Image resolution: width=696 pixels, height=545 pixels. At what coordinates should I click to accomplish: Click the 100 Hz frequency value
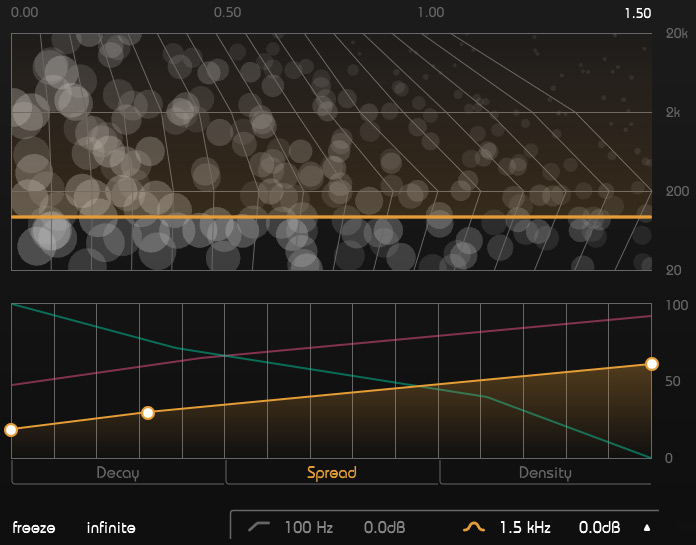[x=309, y=527]
